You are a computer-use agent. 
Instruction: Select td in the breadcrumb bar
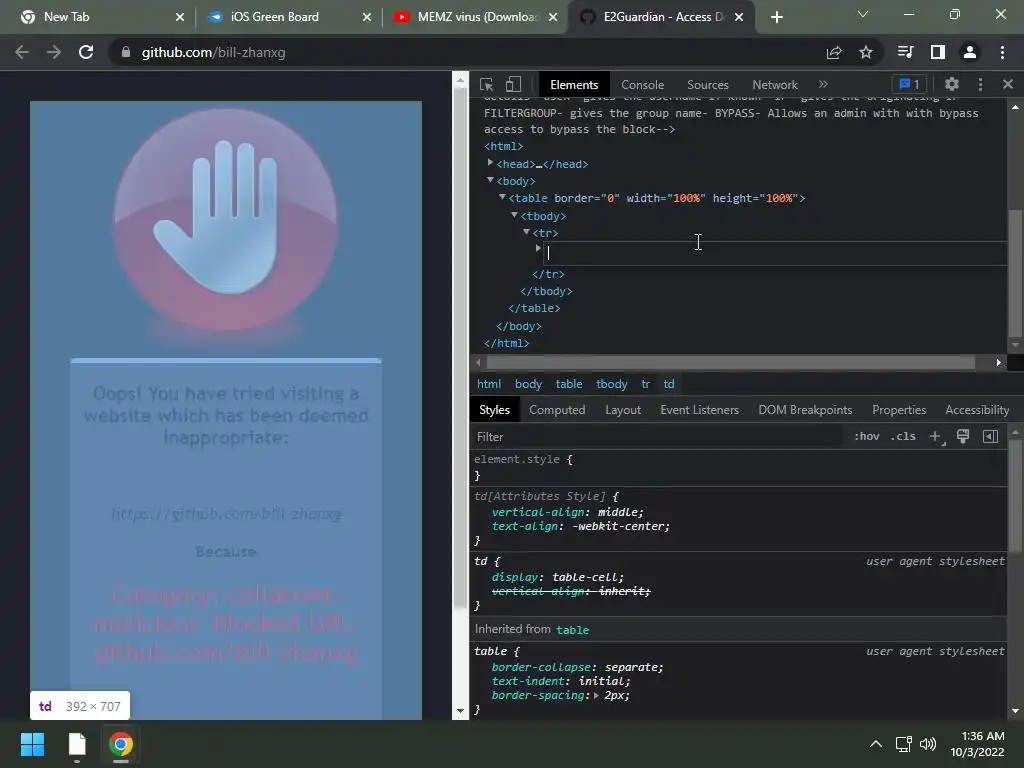pyautogui.click(x=669, y=384)
